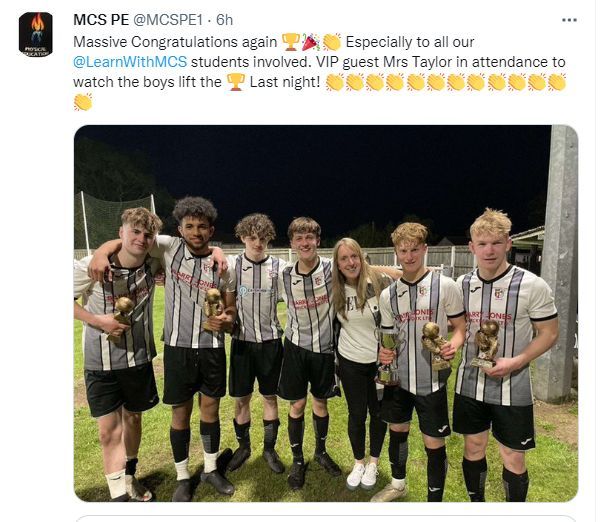Open the MCS PE flame profile avatar

click(36, 34)
